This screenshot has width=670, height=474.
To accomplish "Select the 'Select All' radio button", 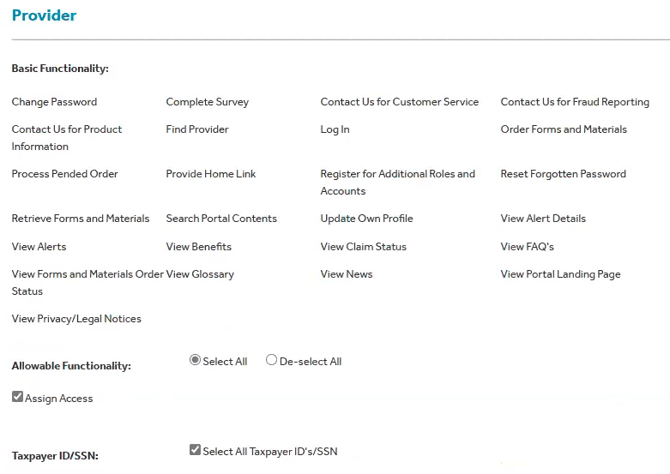I will (x=195, y=361).
